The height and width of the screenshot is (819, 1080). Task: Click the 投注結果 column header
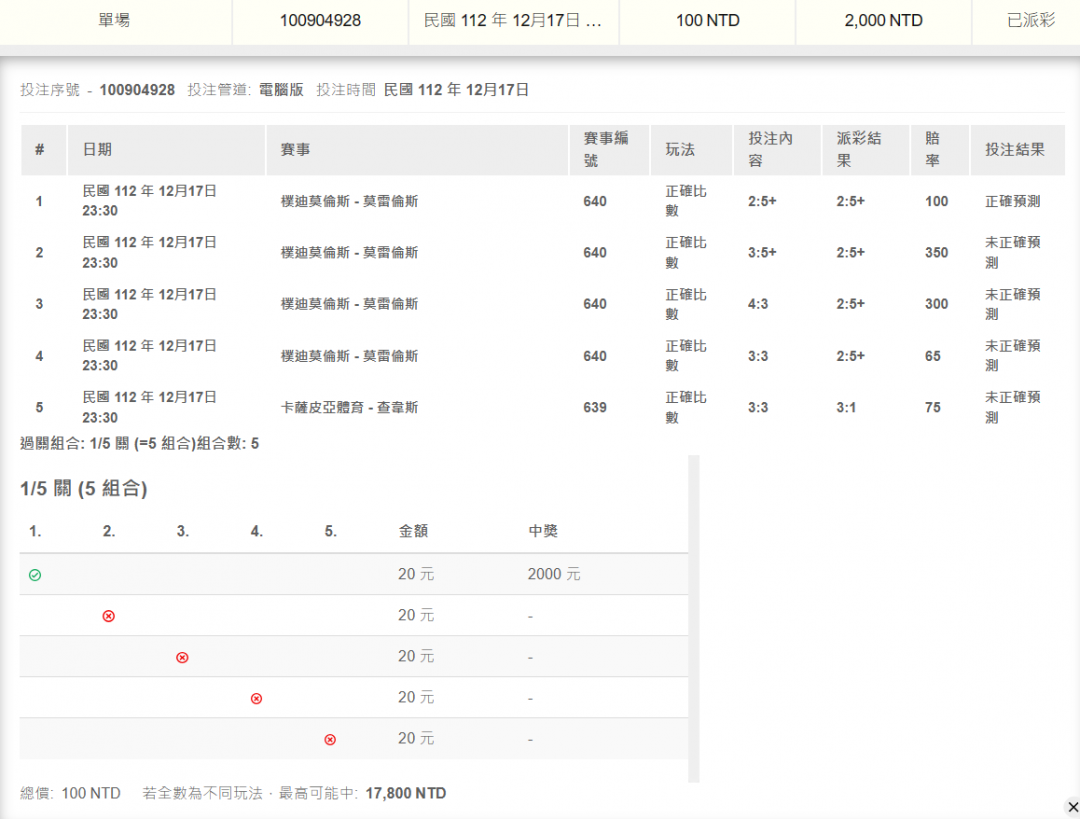click(1014, 150)
